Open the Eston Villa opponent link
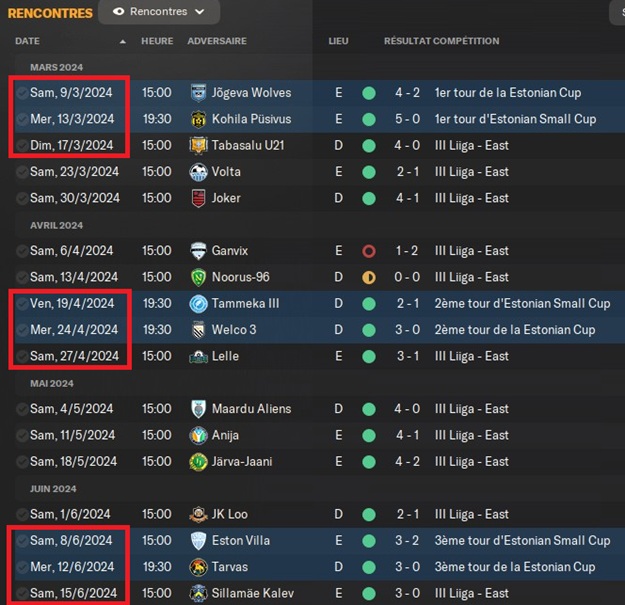 [x=241, y=540]
